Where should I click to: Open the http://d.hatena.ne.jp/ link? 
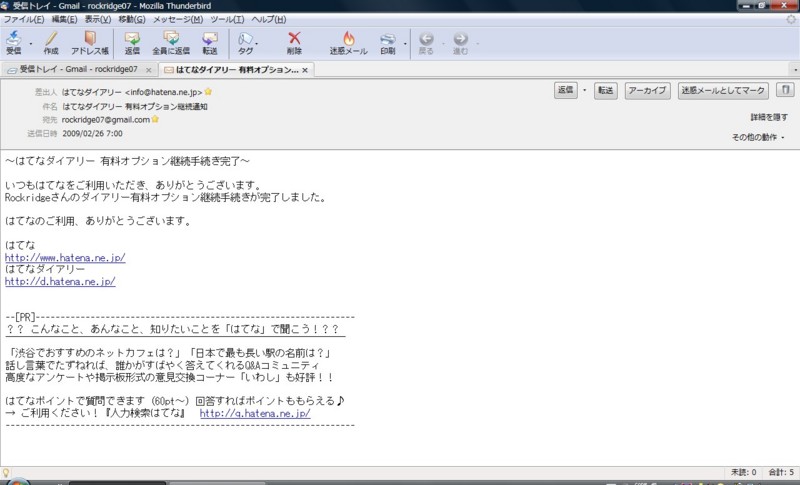pyautogui.click(x=60, y=281)
